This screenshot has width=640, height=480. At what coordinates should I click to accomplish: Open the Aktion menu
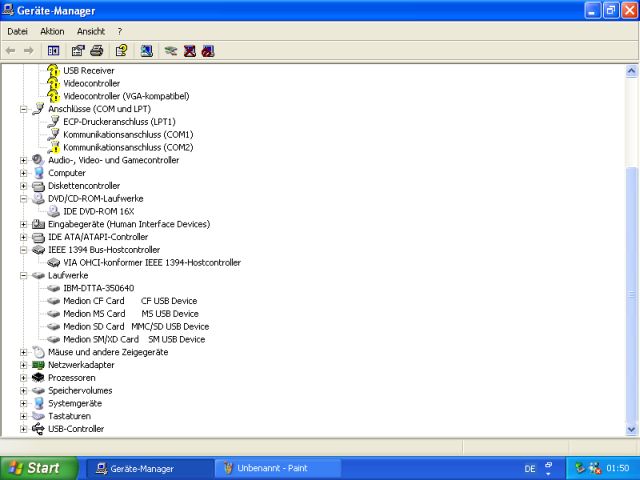click(52, 31)
